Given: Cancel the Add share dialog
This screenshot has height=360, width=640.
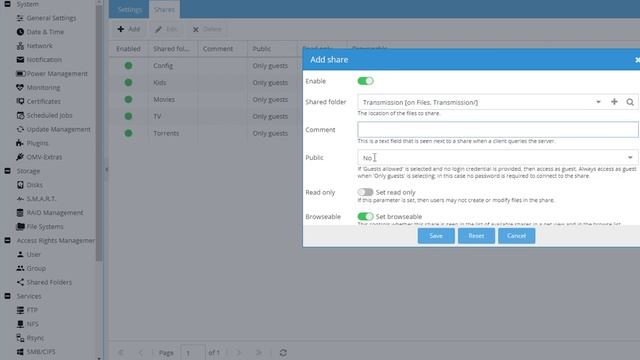Looking at the screenshot, I should pyautogui.click(x=516, y=236).
